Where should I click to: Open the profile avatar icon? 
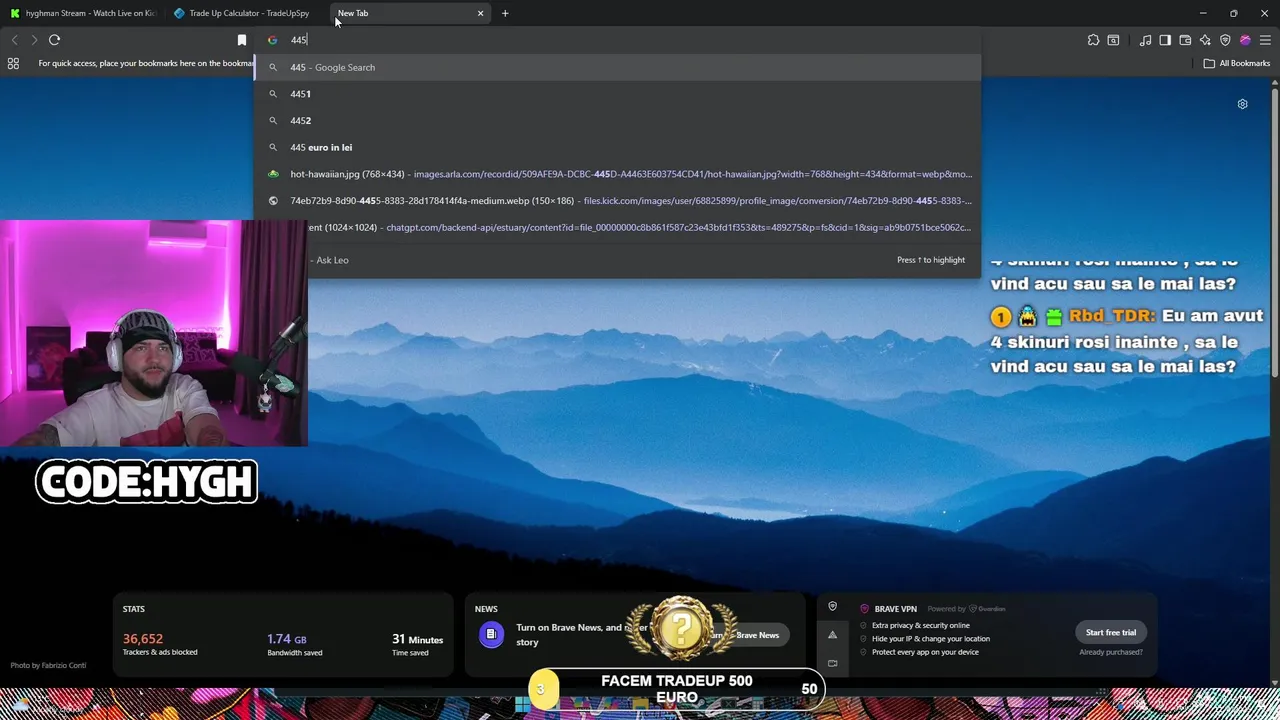point(1245,40)
